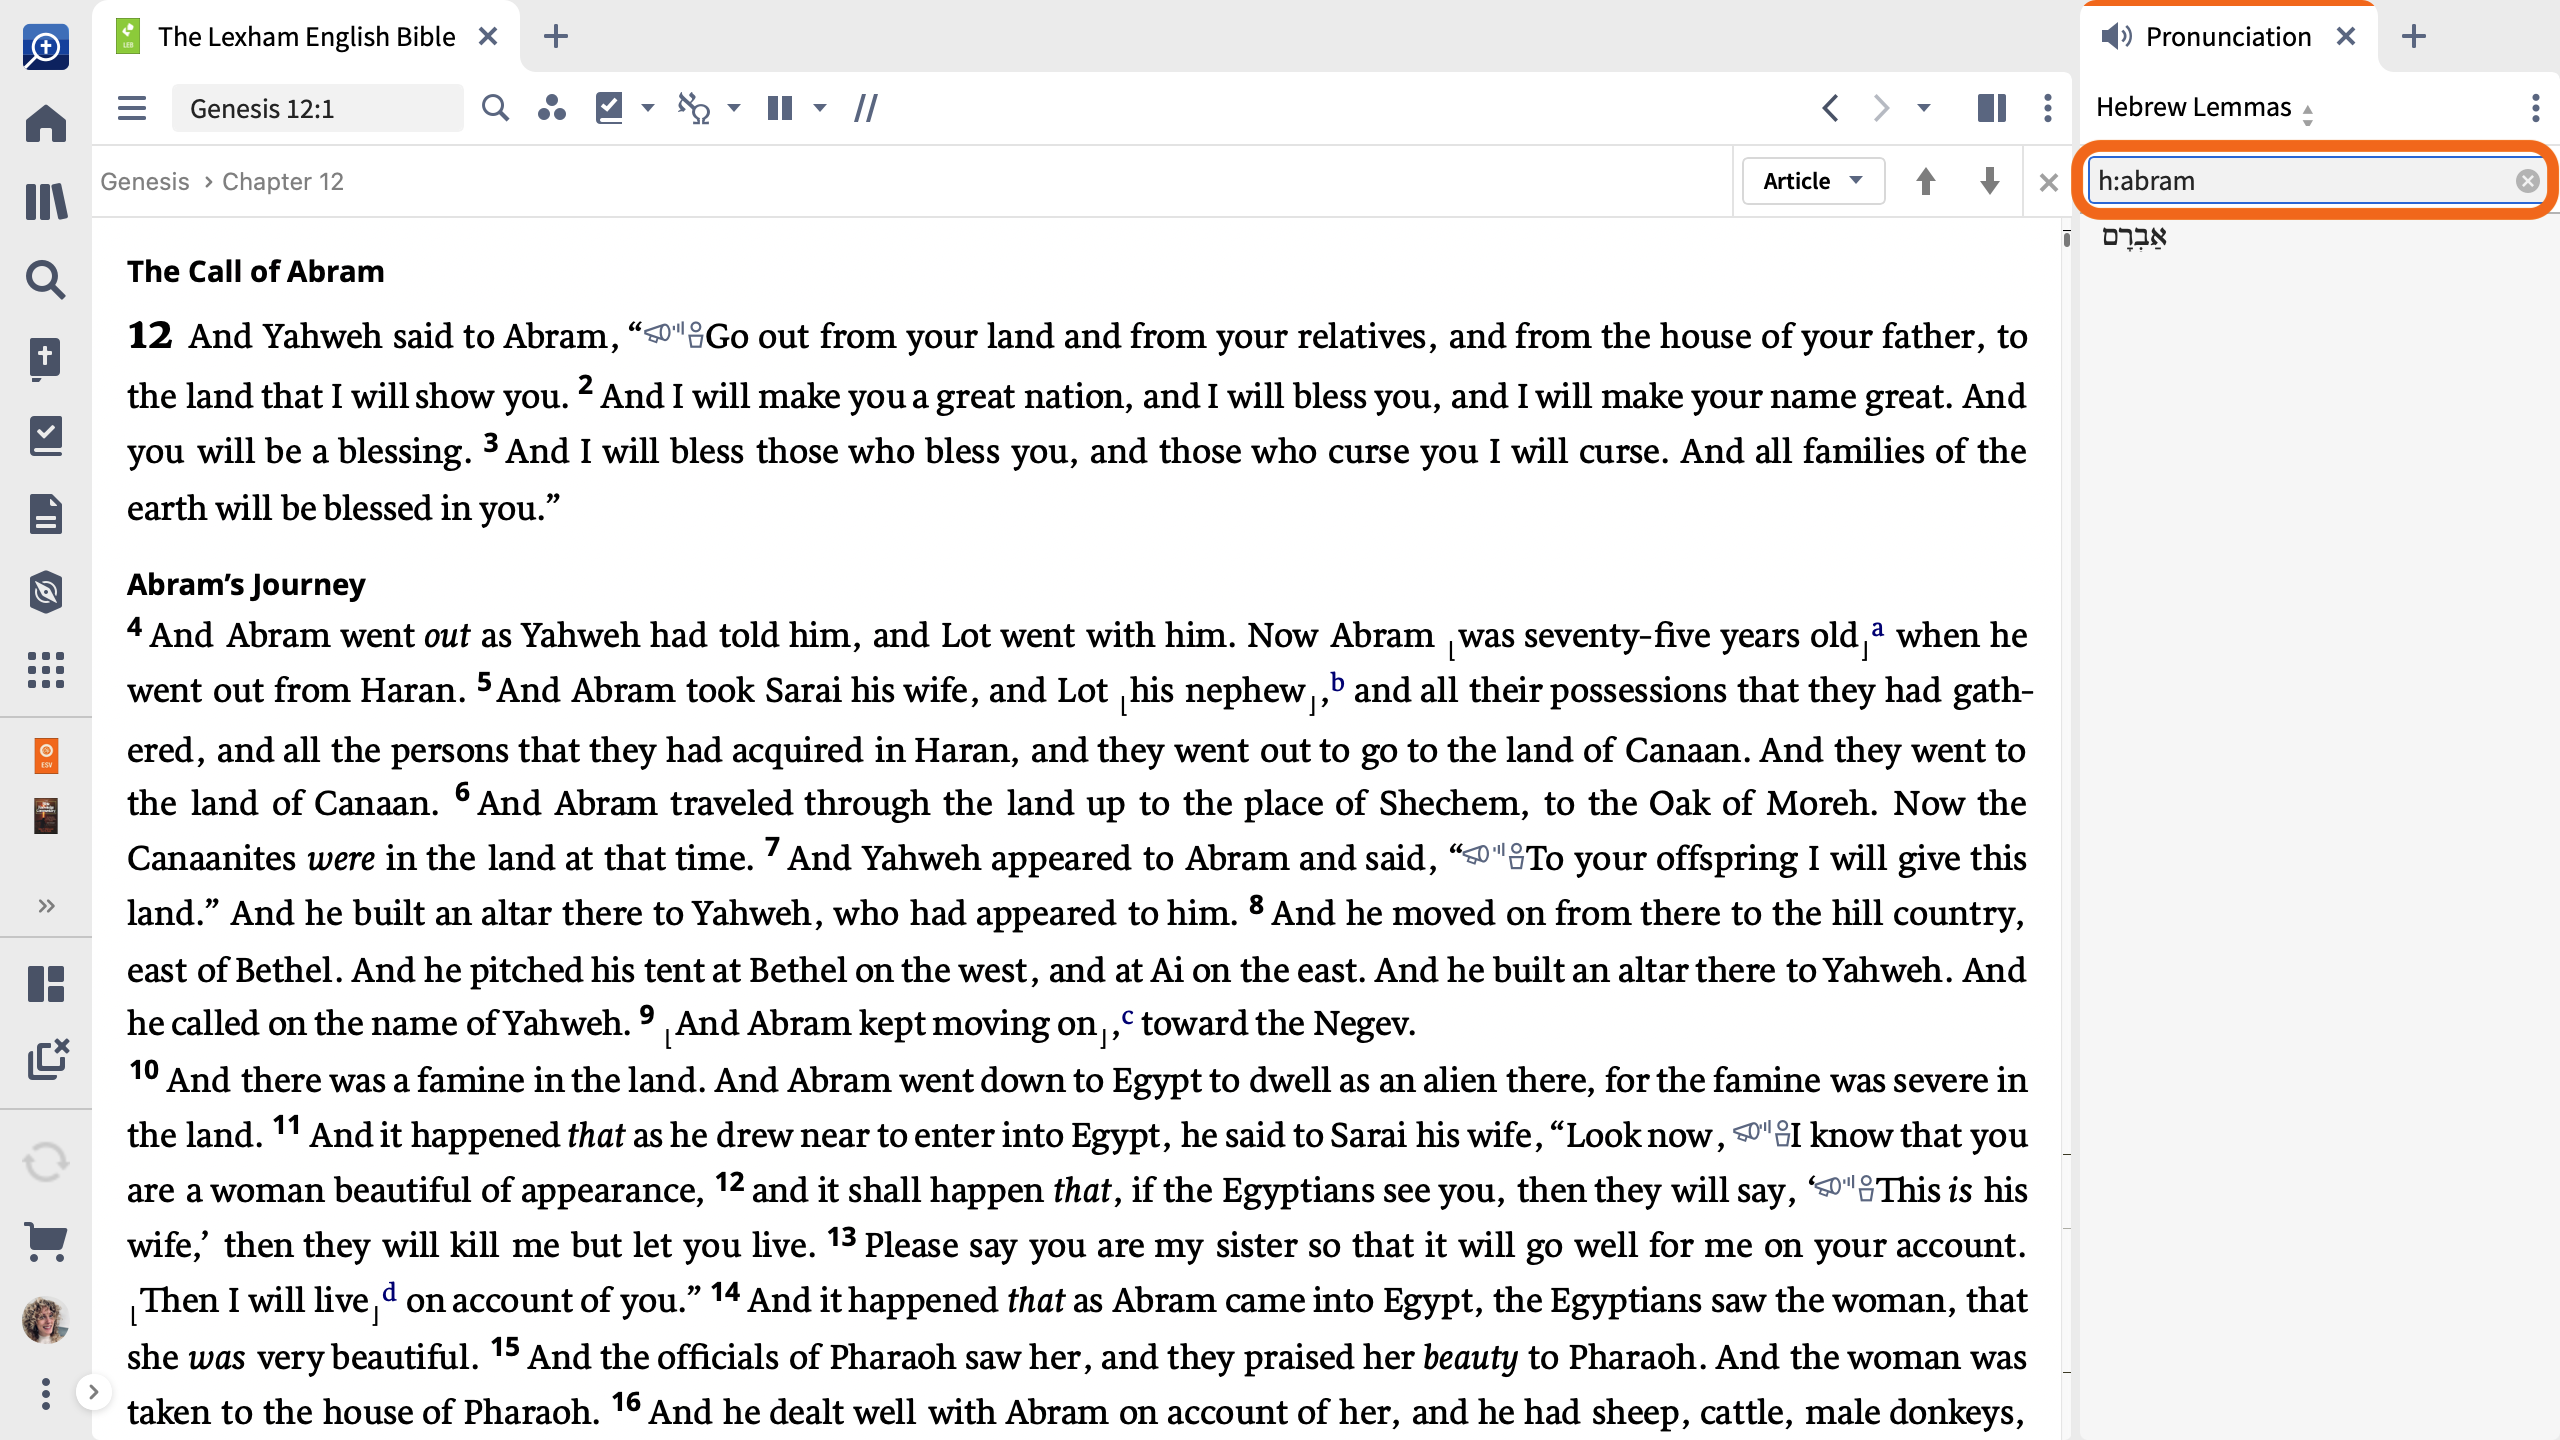Toggle the split panel view icon
Viewport: 2560px width, 1440px height.
(x=1992, y=108)
